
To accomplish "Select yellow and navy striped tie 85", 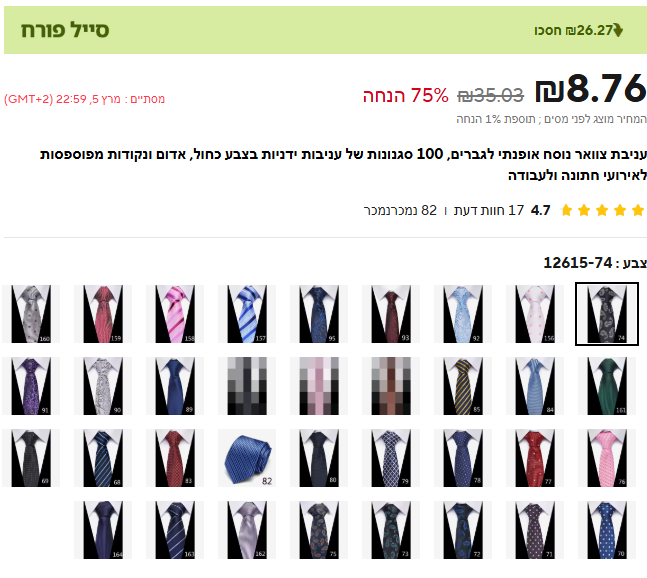I will click(x=463, y=386).
